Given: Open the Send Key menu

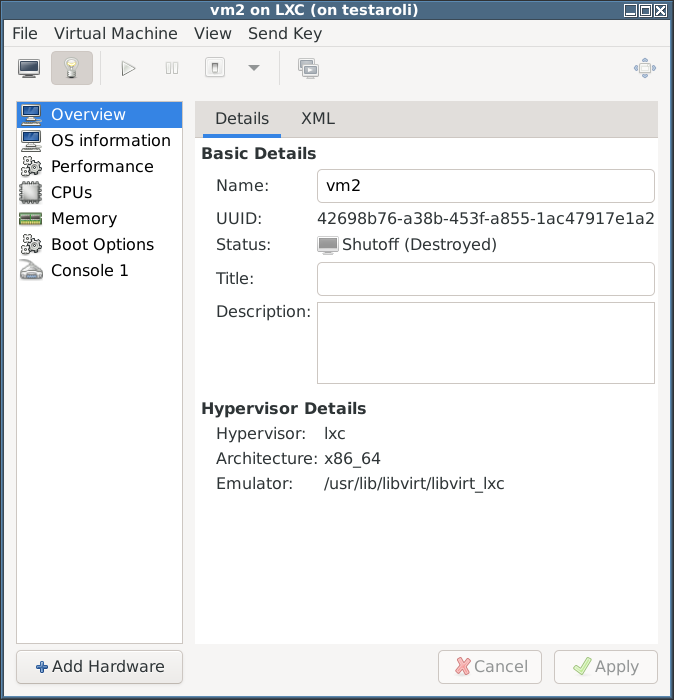Looking at the screenshot, I should tap(285, 33).
